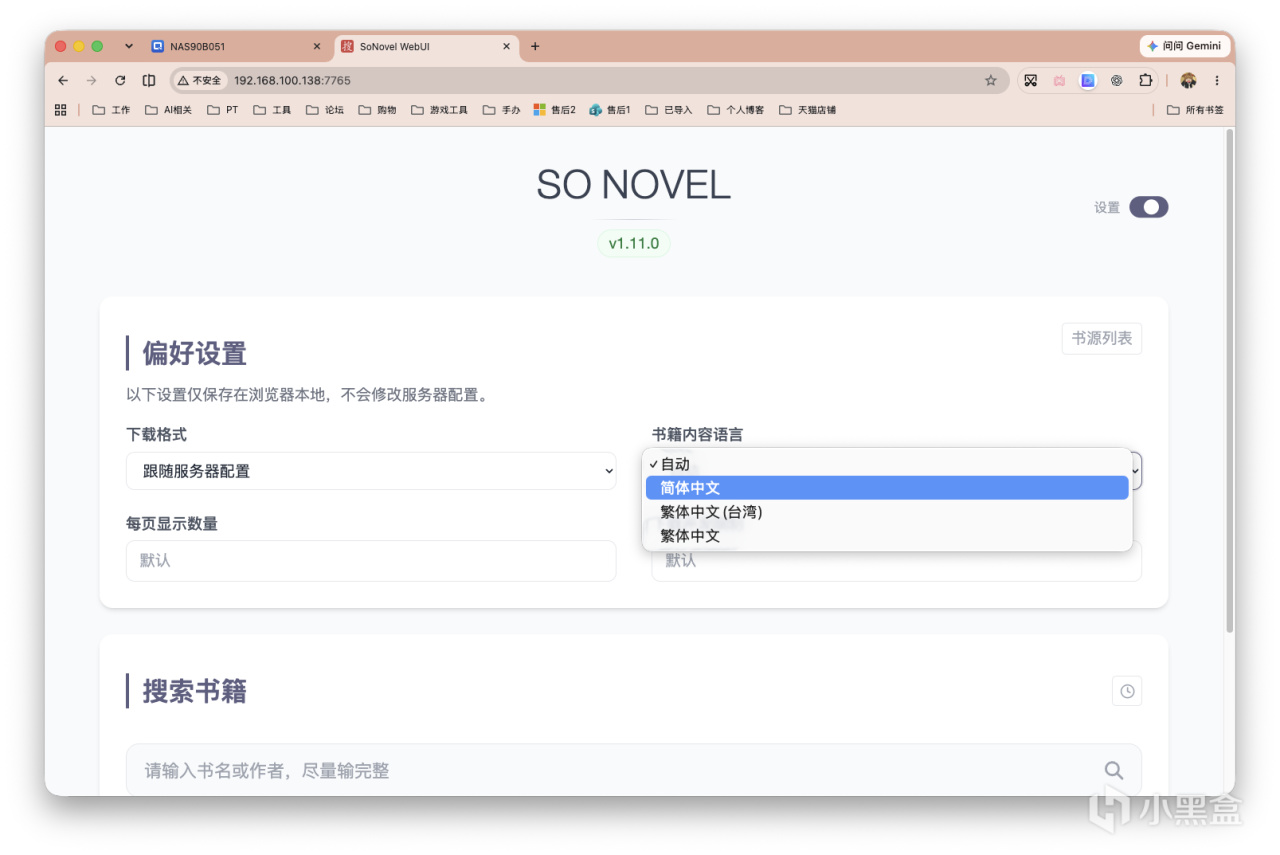Open the search history clock icon
Viewport: 1280px width, 855px height.
(x=1127, y=691)
